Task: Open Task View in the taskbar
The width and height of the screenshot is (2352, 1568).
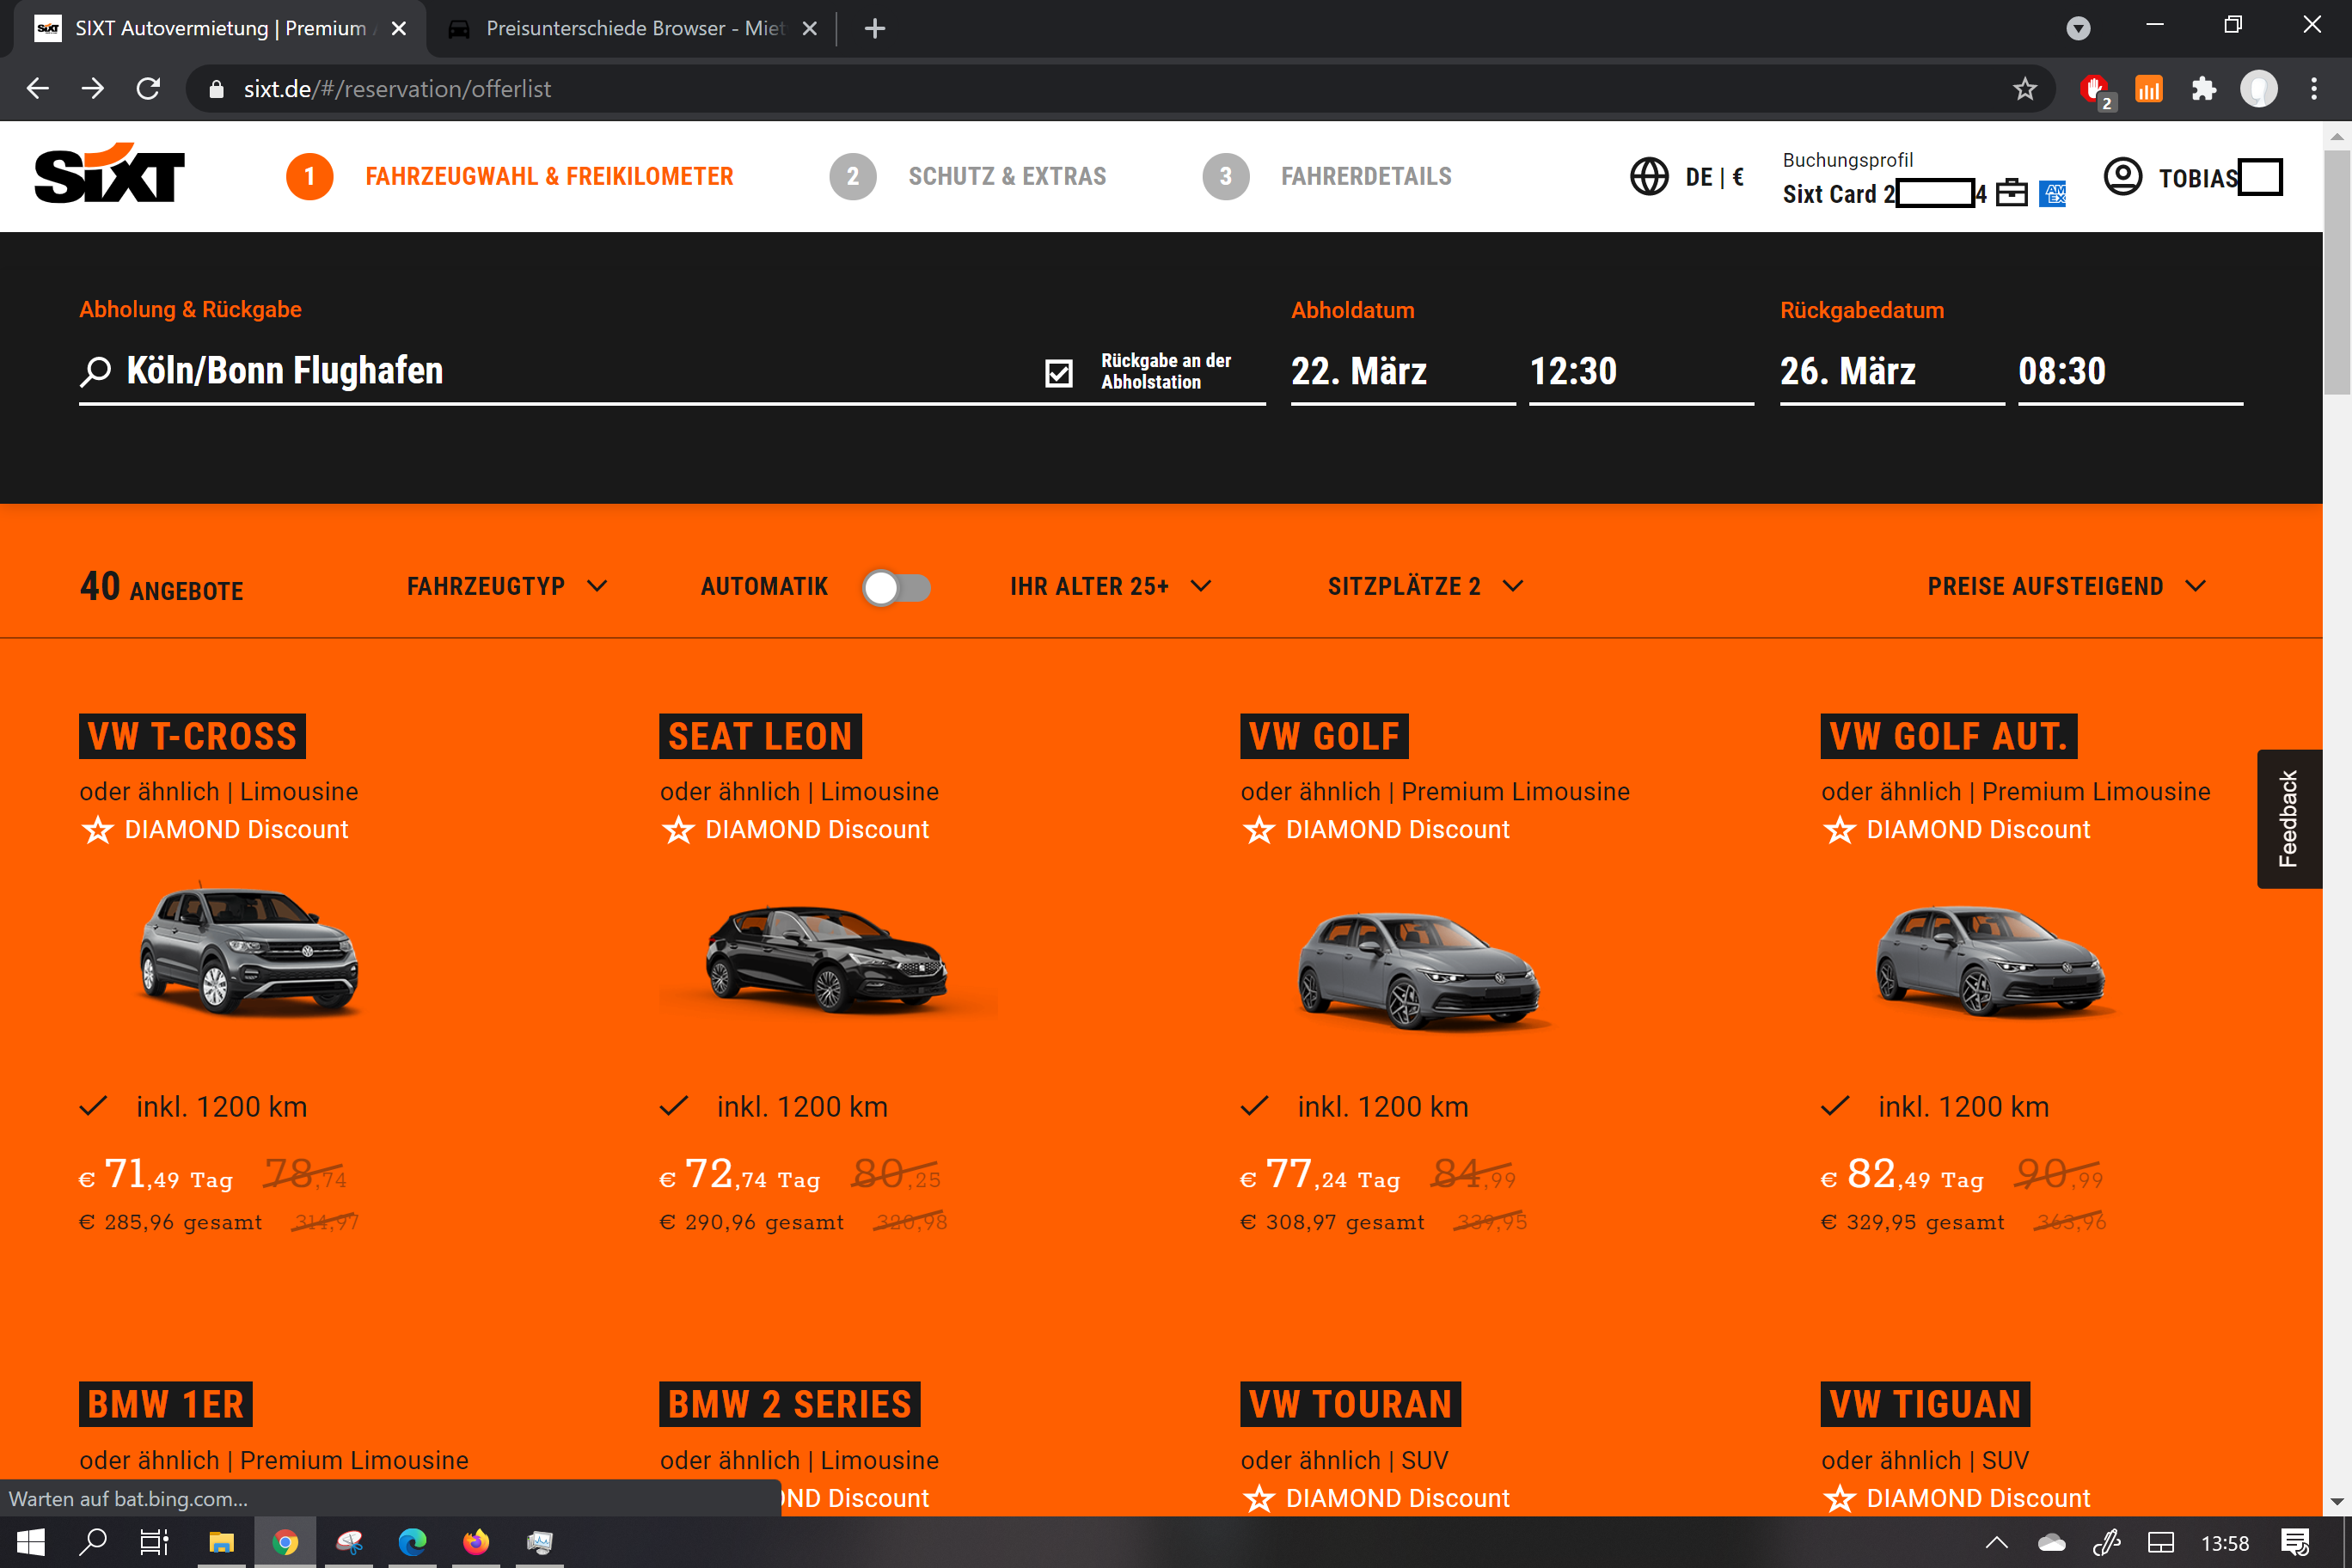Action: (x=154, y=1542)
